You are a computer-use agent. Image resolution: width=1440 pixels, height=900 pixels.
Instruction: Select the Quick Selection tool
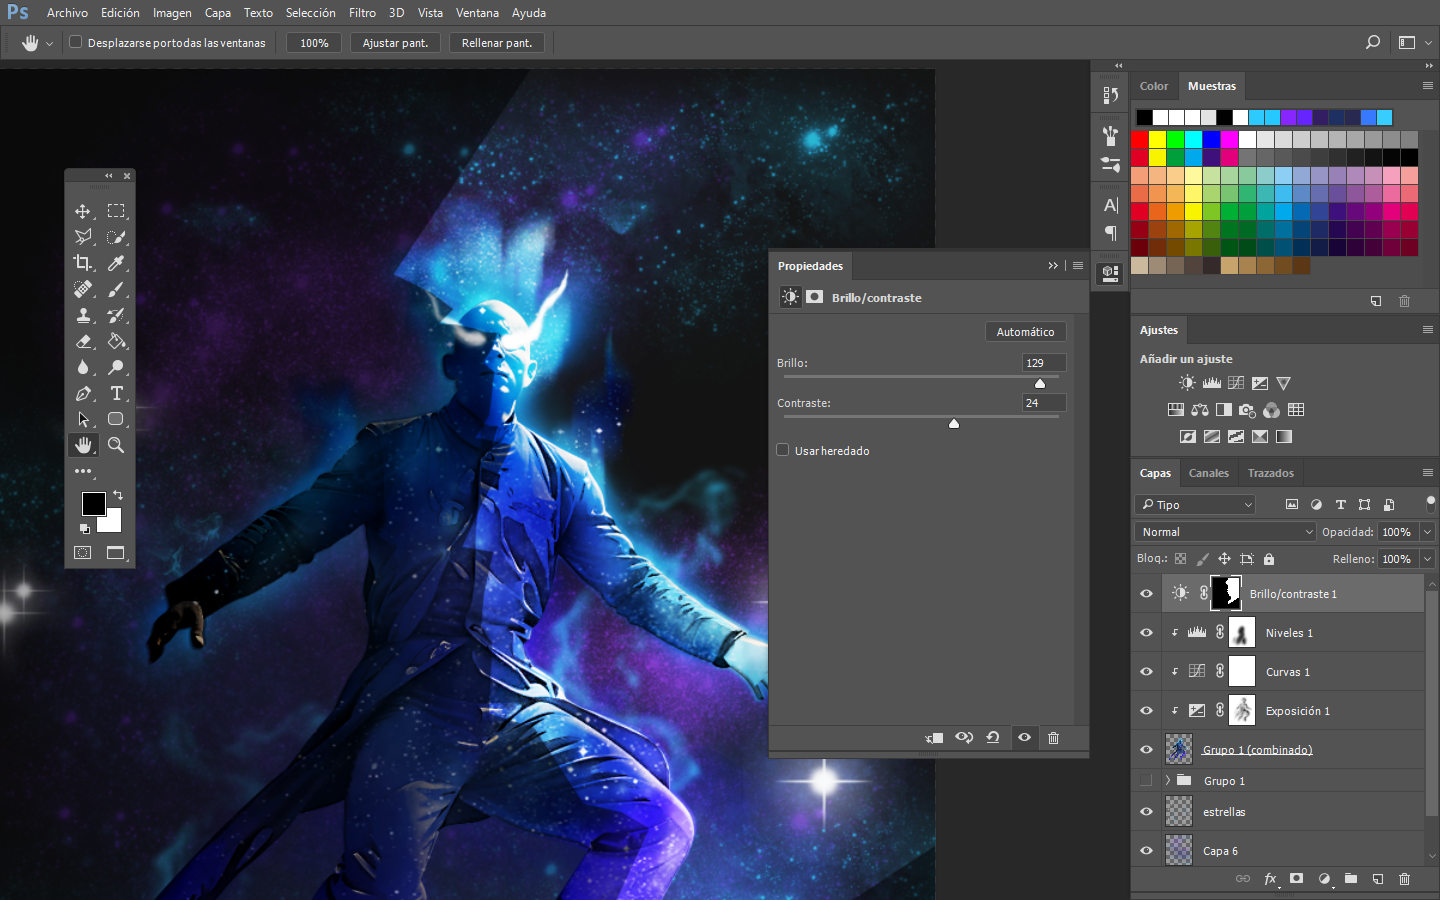[116, 237]
